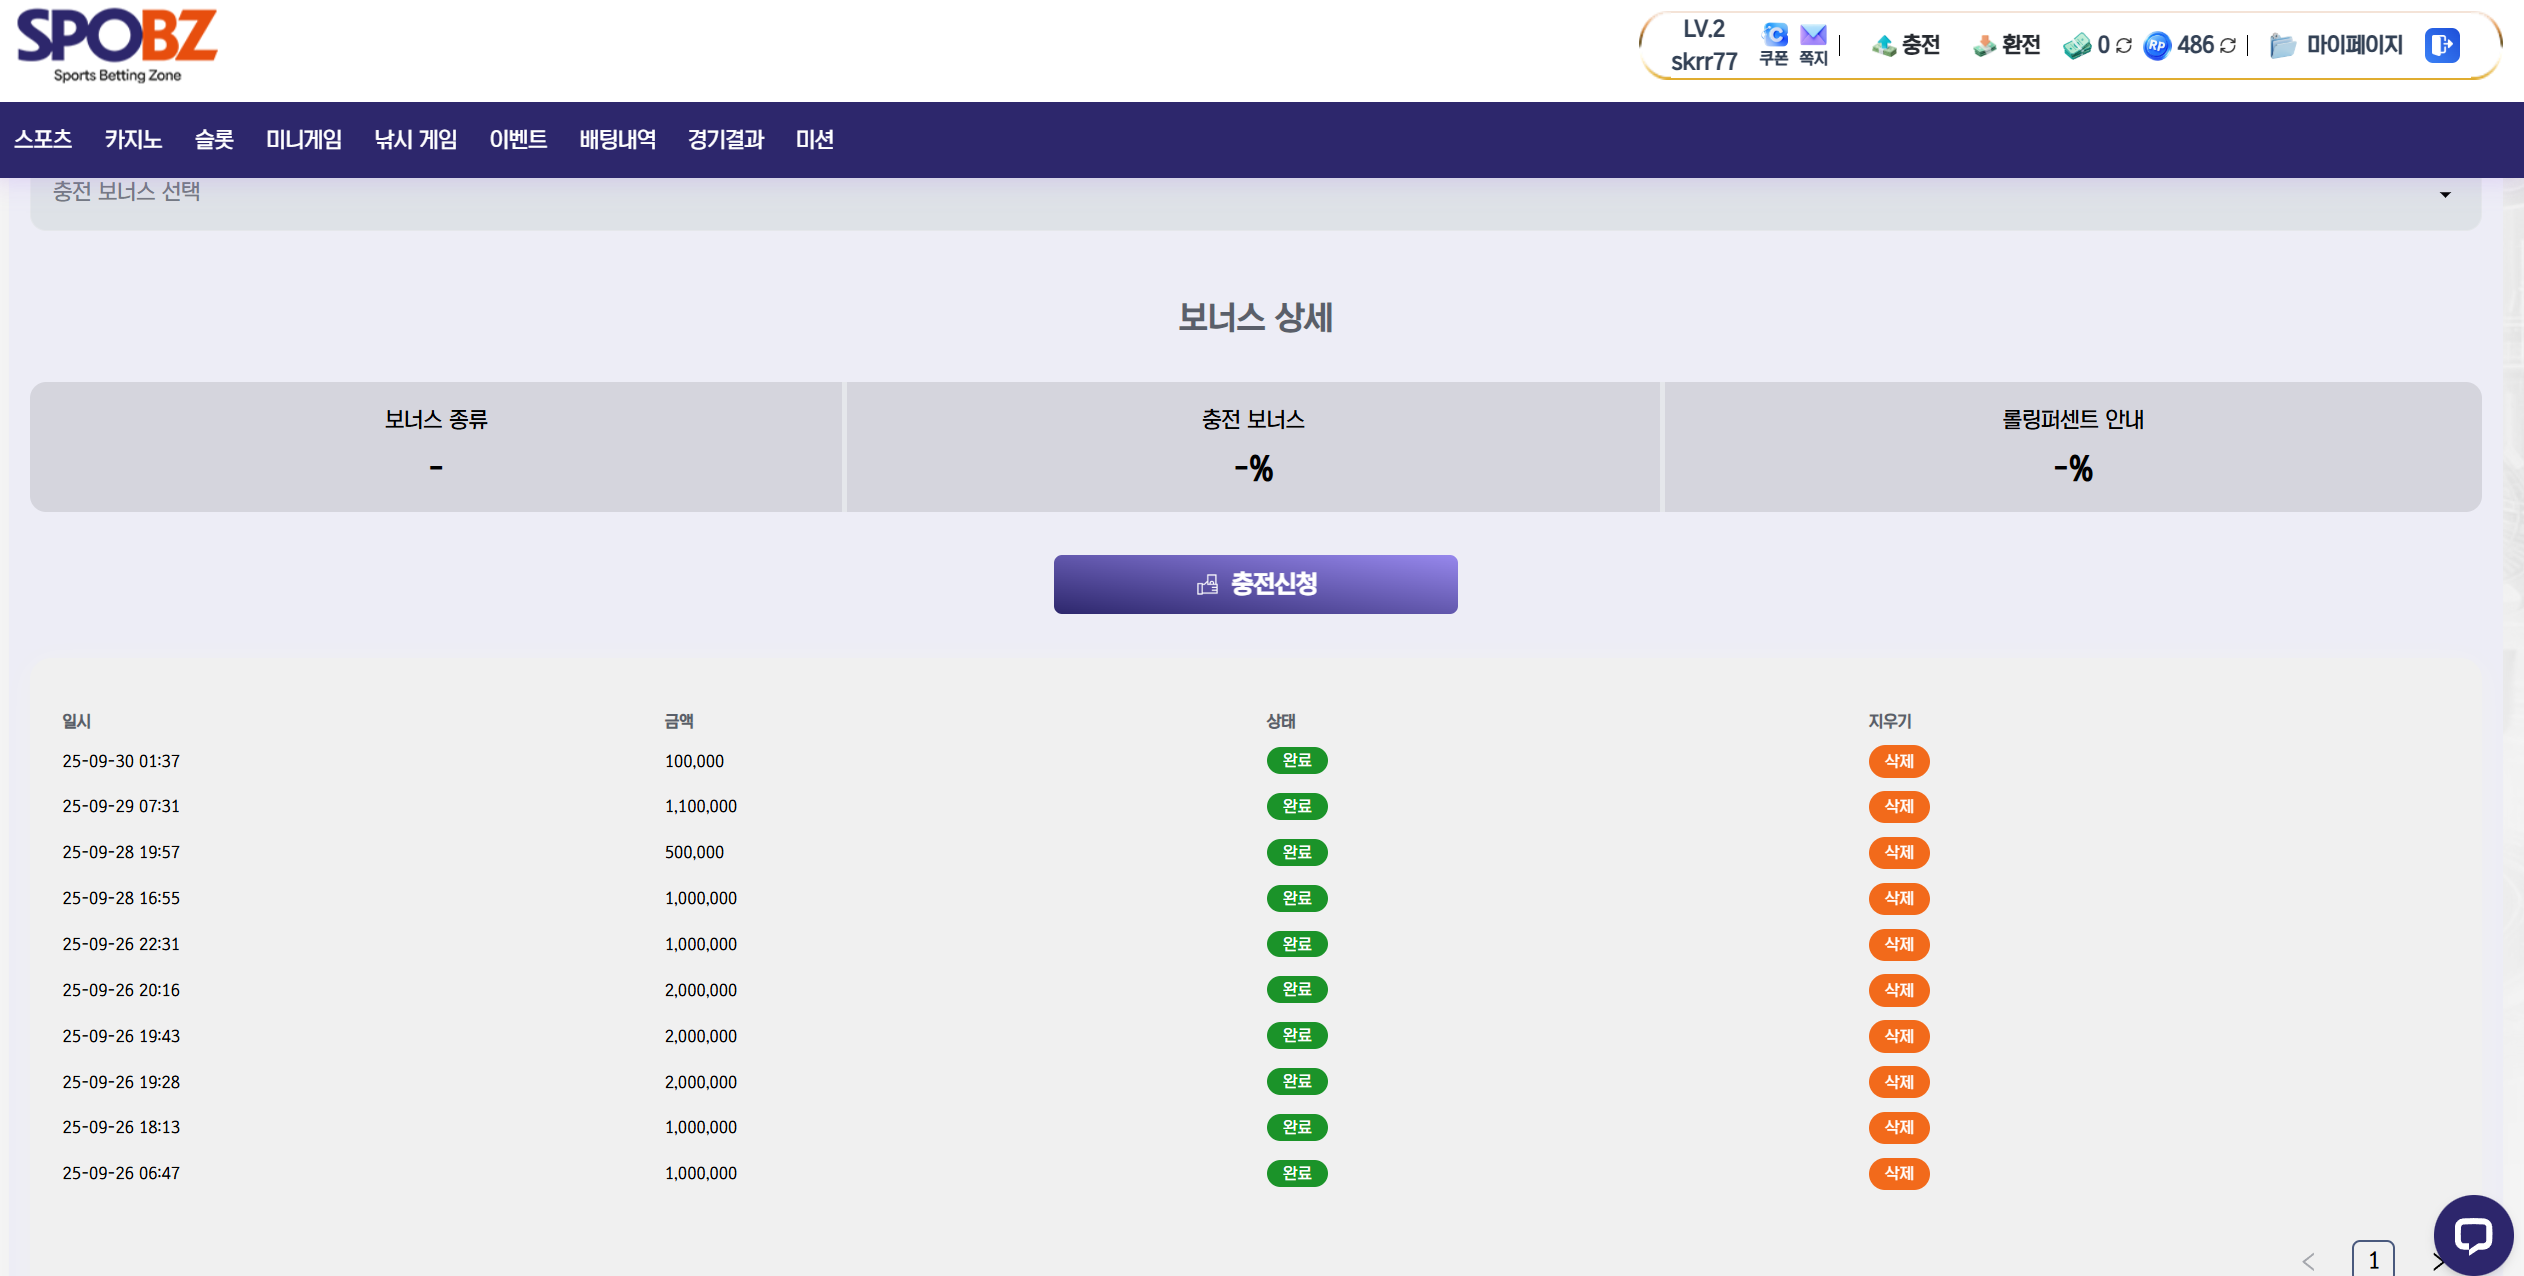Image resolution: width=2524 pixels, height=1276 pixels.
Task: Open the 미니게임 menu item
Action: (x=304, y=140)
